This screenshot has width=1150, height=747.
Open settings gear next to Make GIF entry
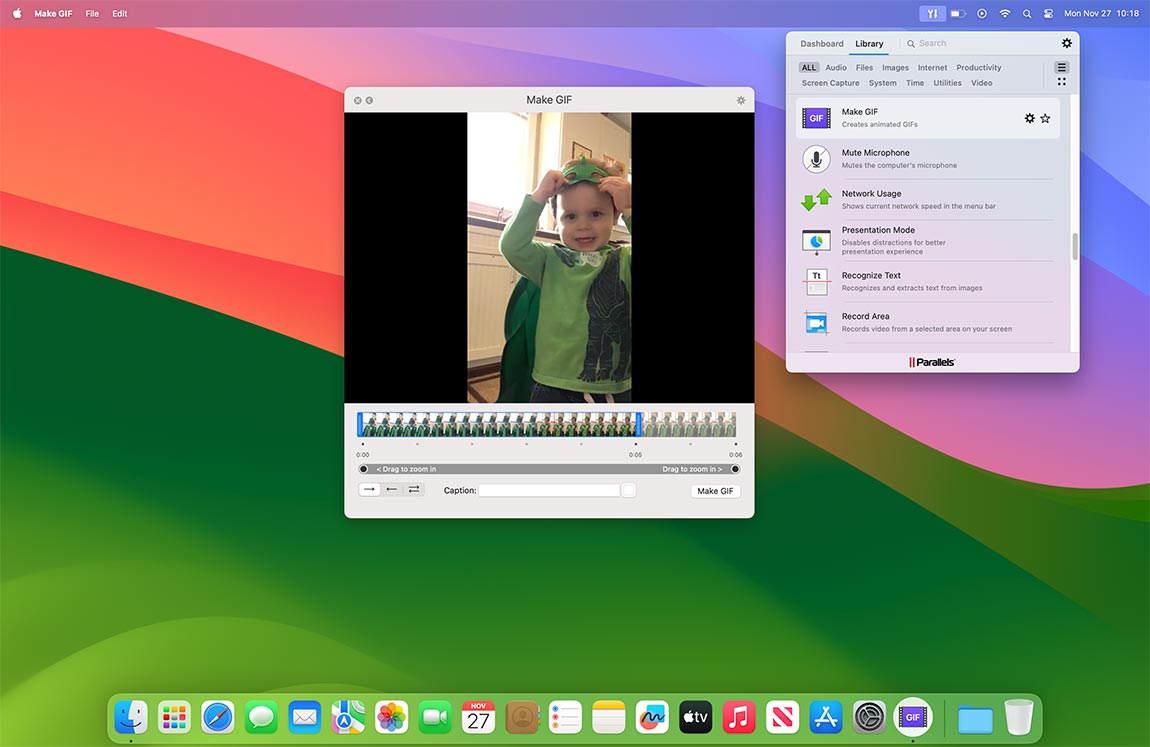[x=1029, y=118]
